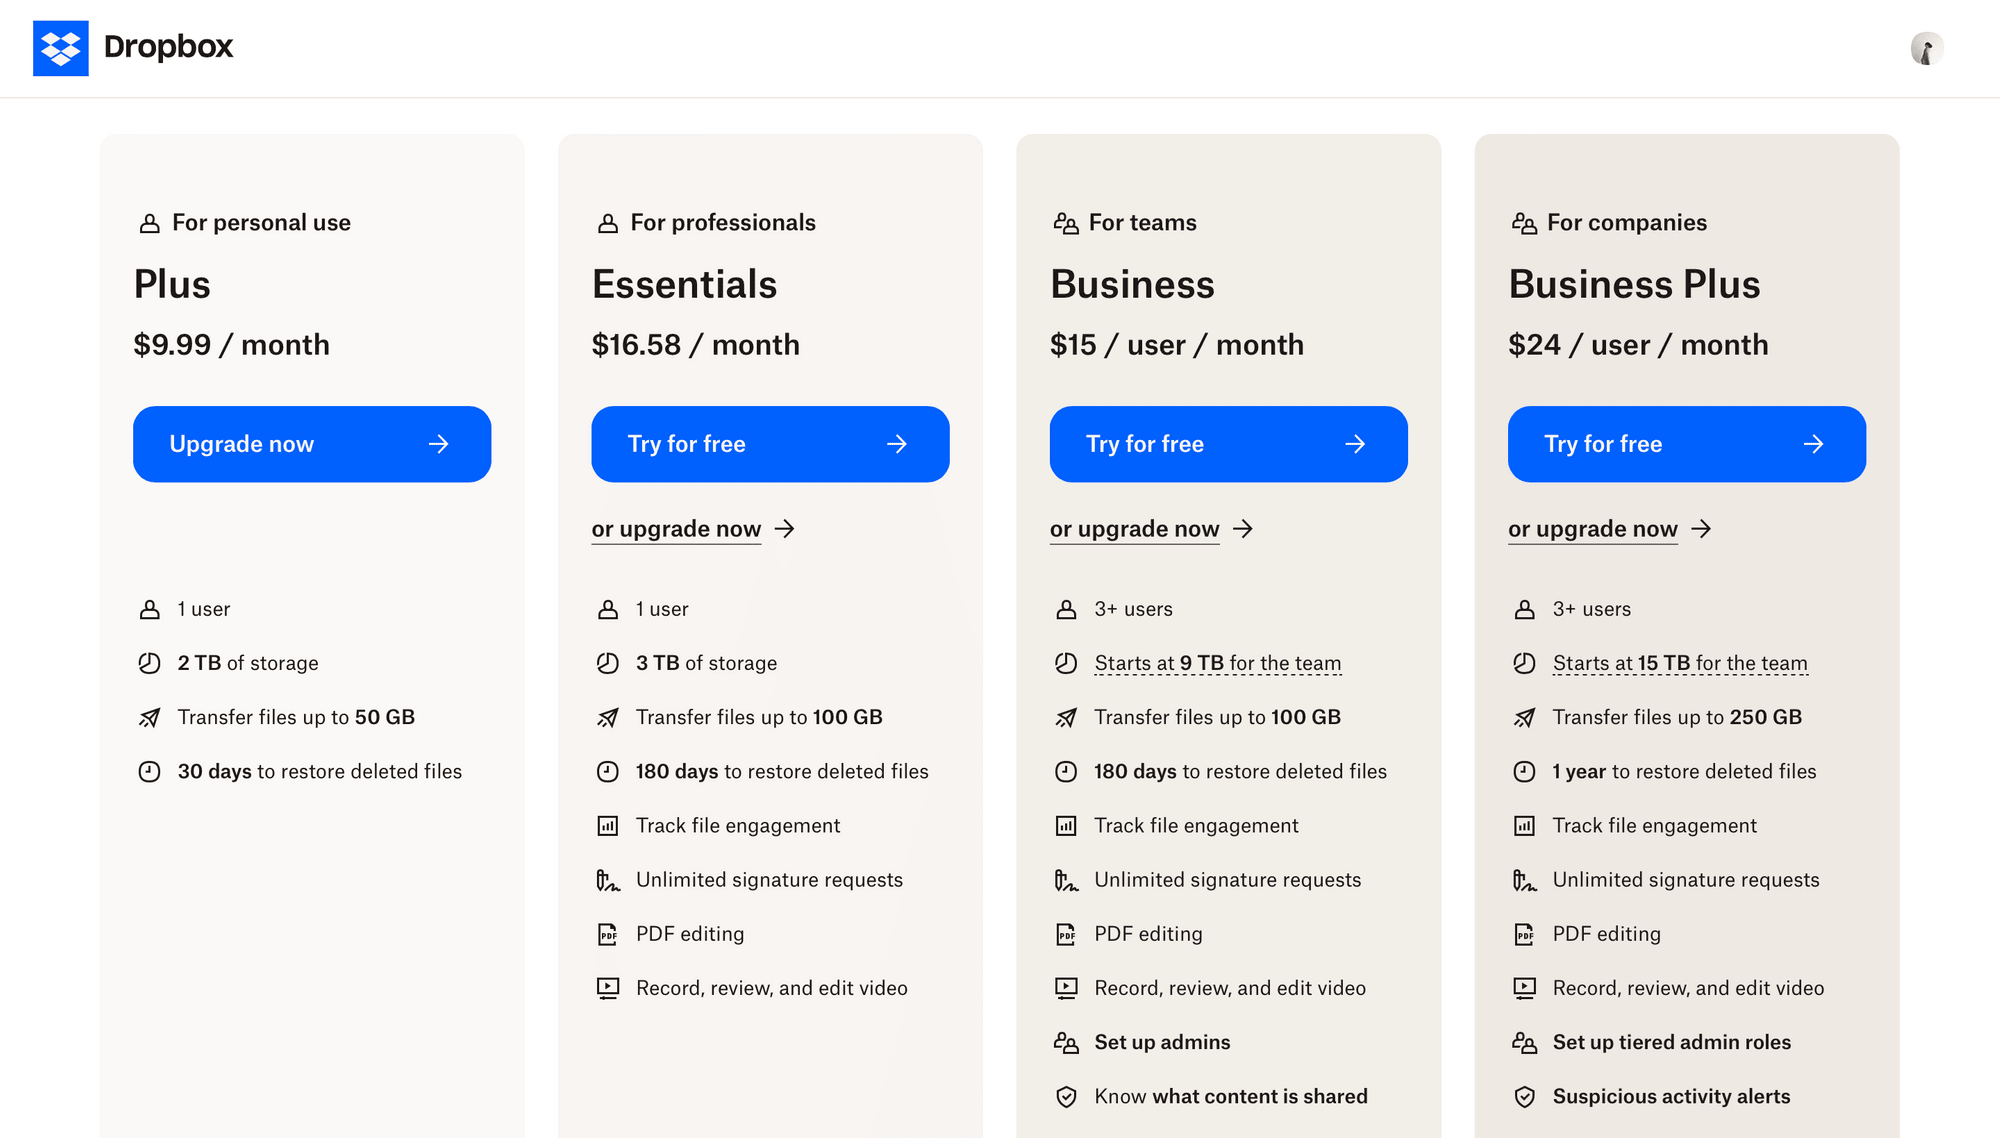This screenshot has width=2000, height=1138.
Task: Click Upgrade now on the Plus plan
Action: 311,444
